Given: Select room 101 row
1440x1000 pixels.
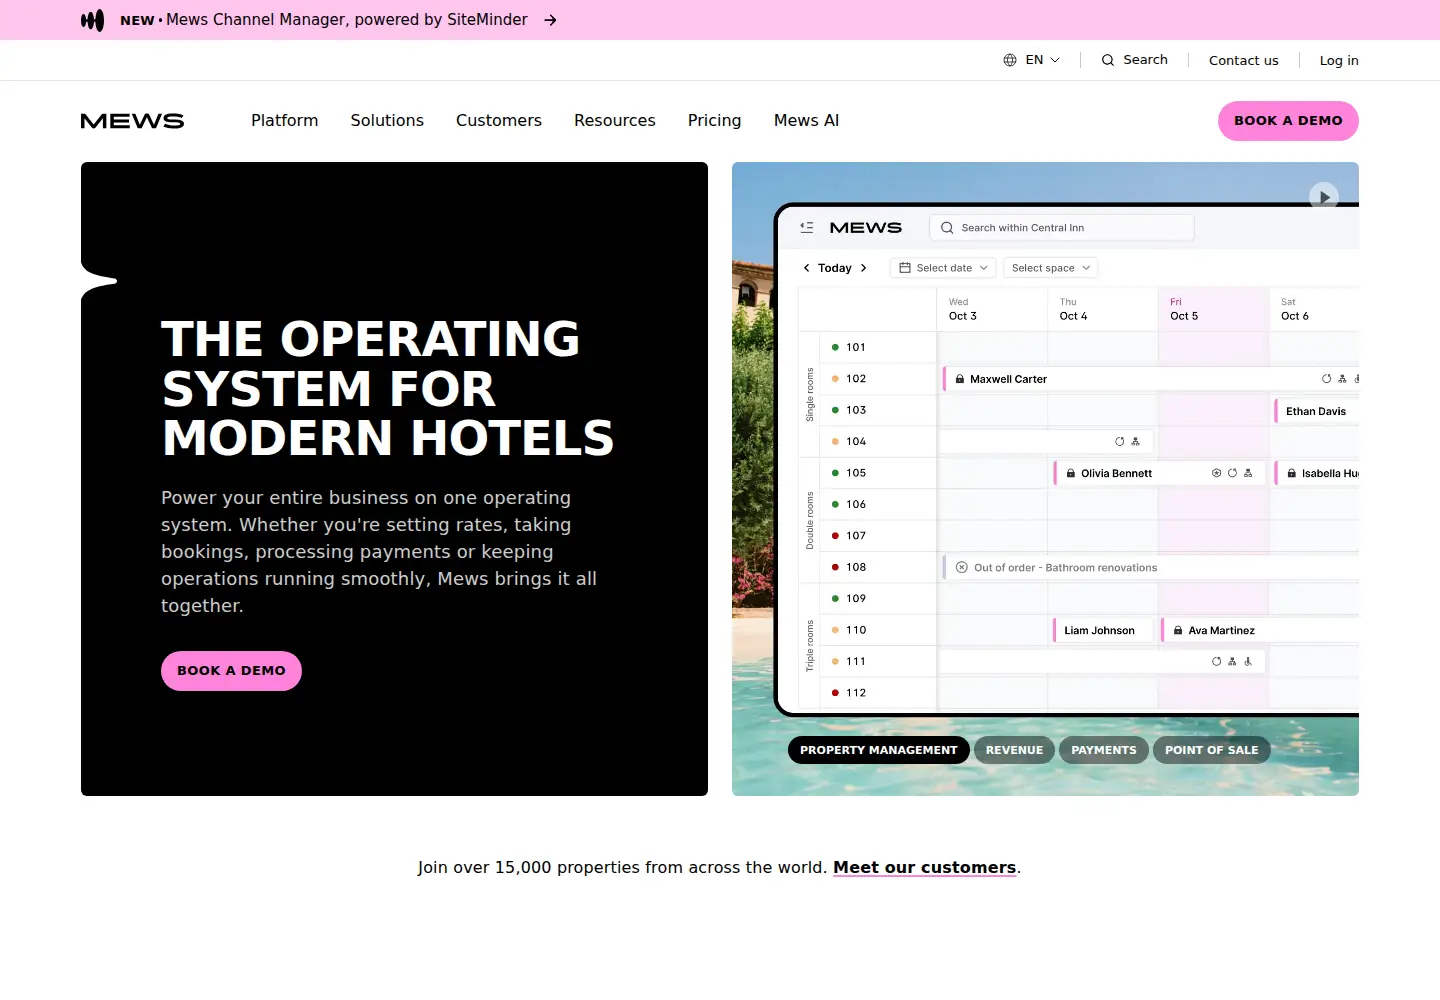Looking at the screenshot, I should [878, 347].
